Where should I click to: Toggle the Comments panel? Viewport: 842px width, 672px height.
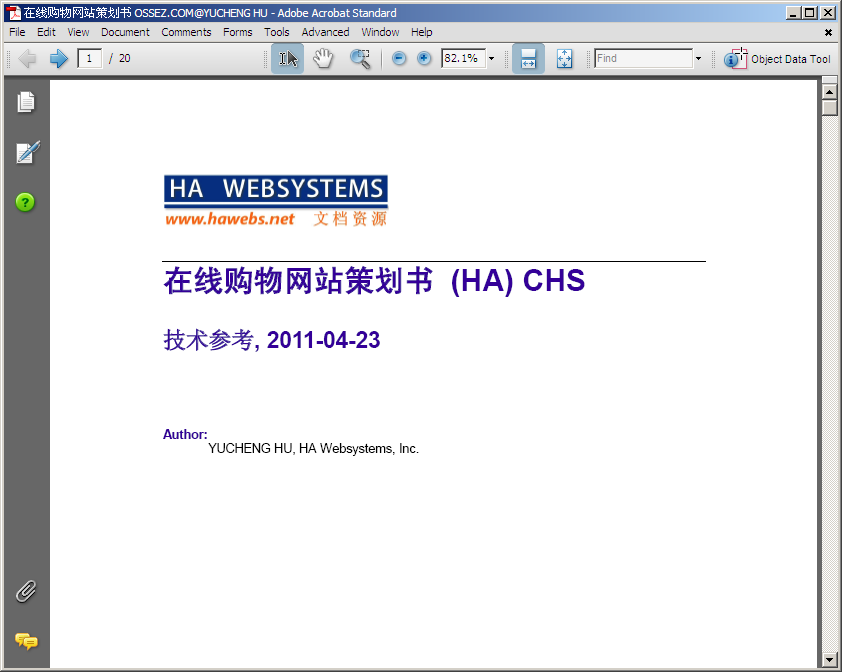[x=26, y=641]
